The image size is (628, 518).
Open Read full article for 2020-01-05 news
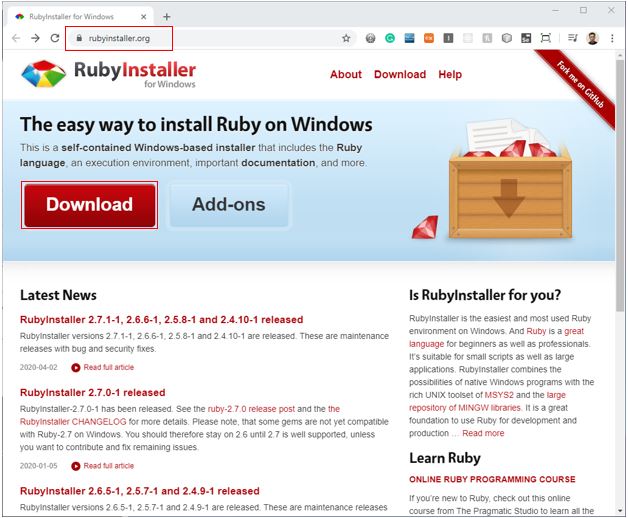click(109, 466)
